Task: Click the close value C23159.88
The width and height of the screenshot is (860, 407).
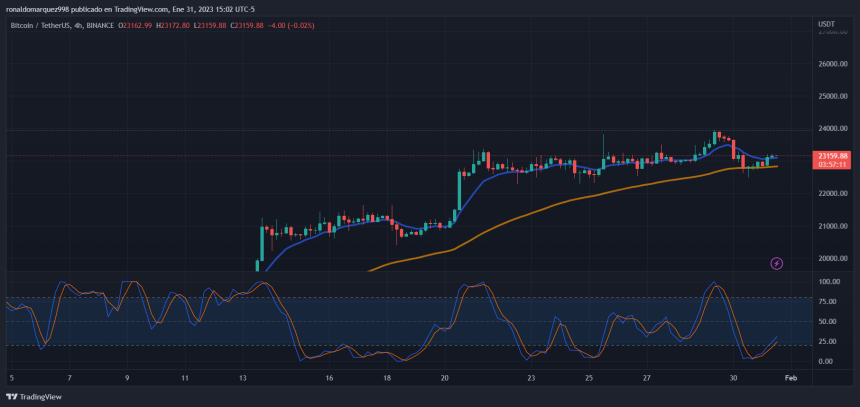Action: (247, 25)
